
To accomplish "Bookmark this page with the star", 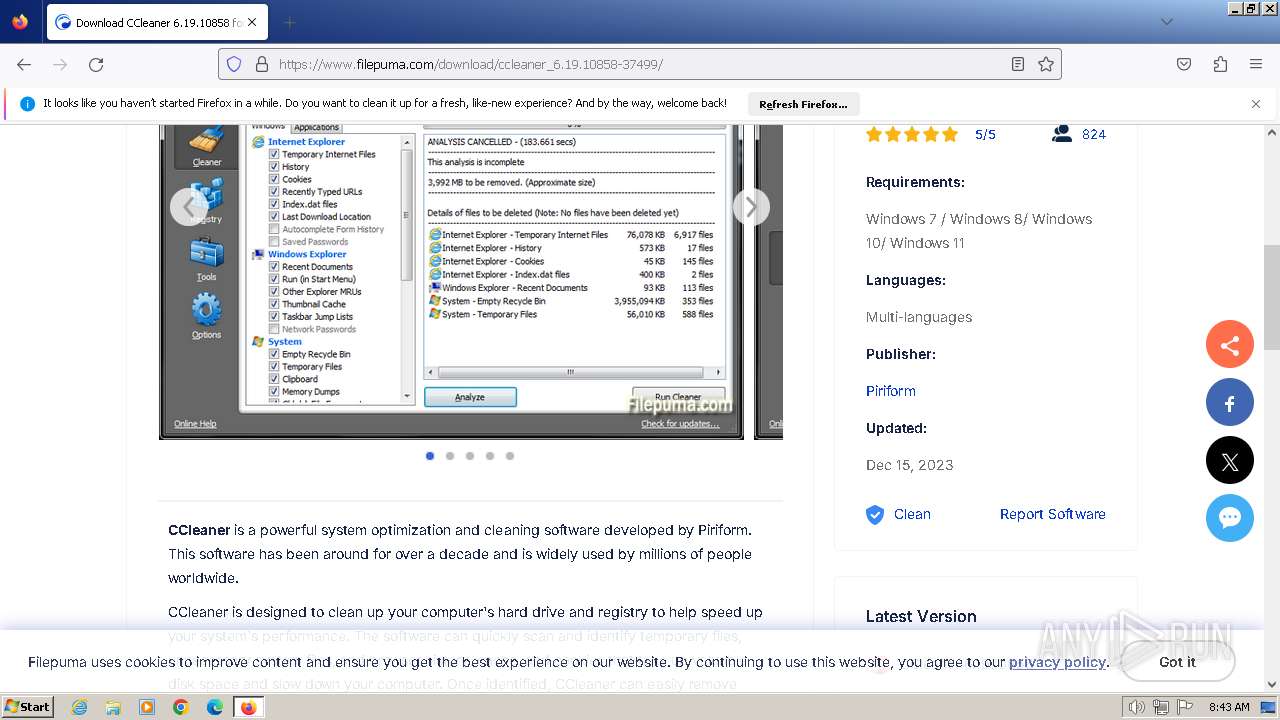I will [x=1046, y=64].
